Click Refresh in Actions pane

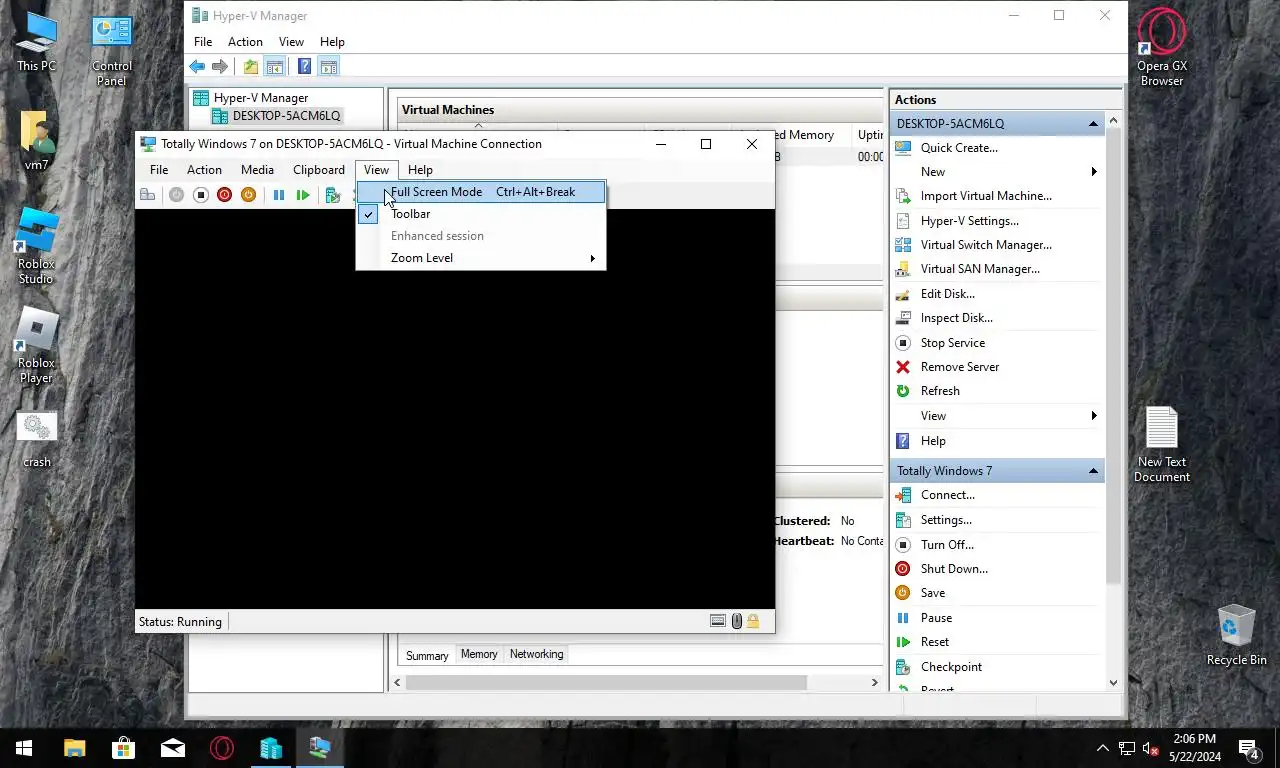(940, 391)
